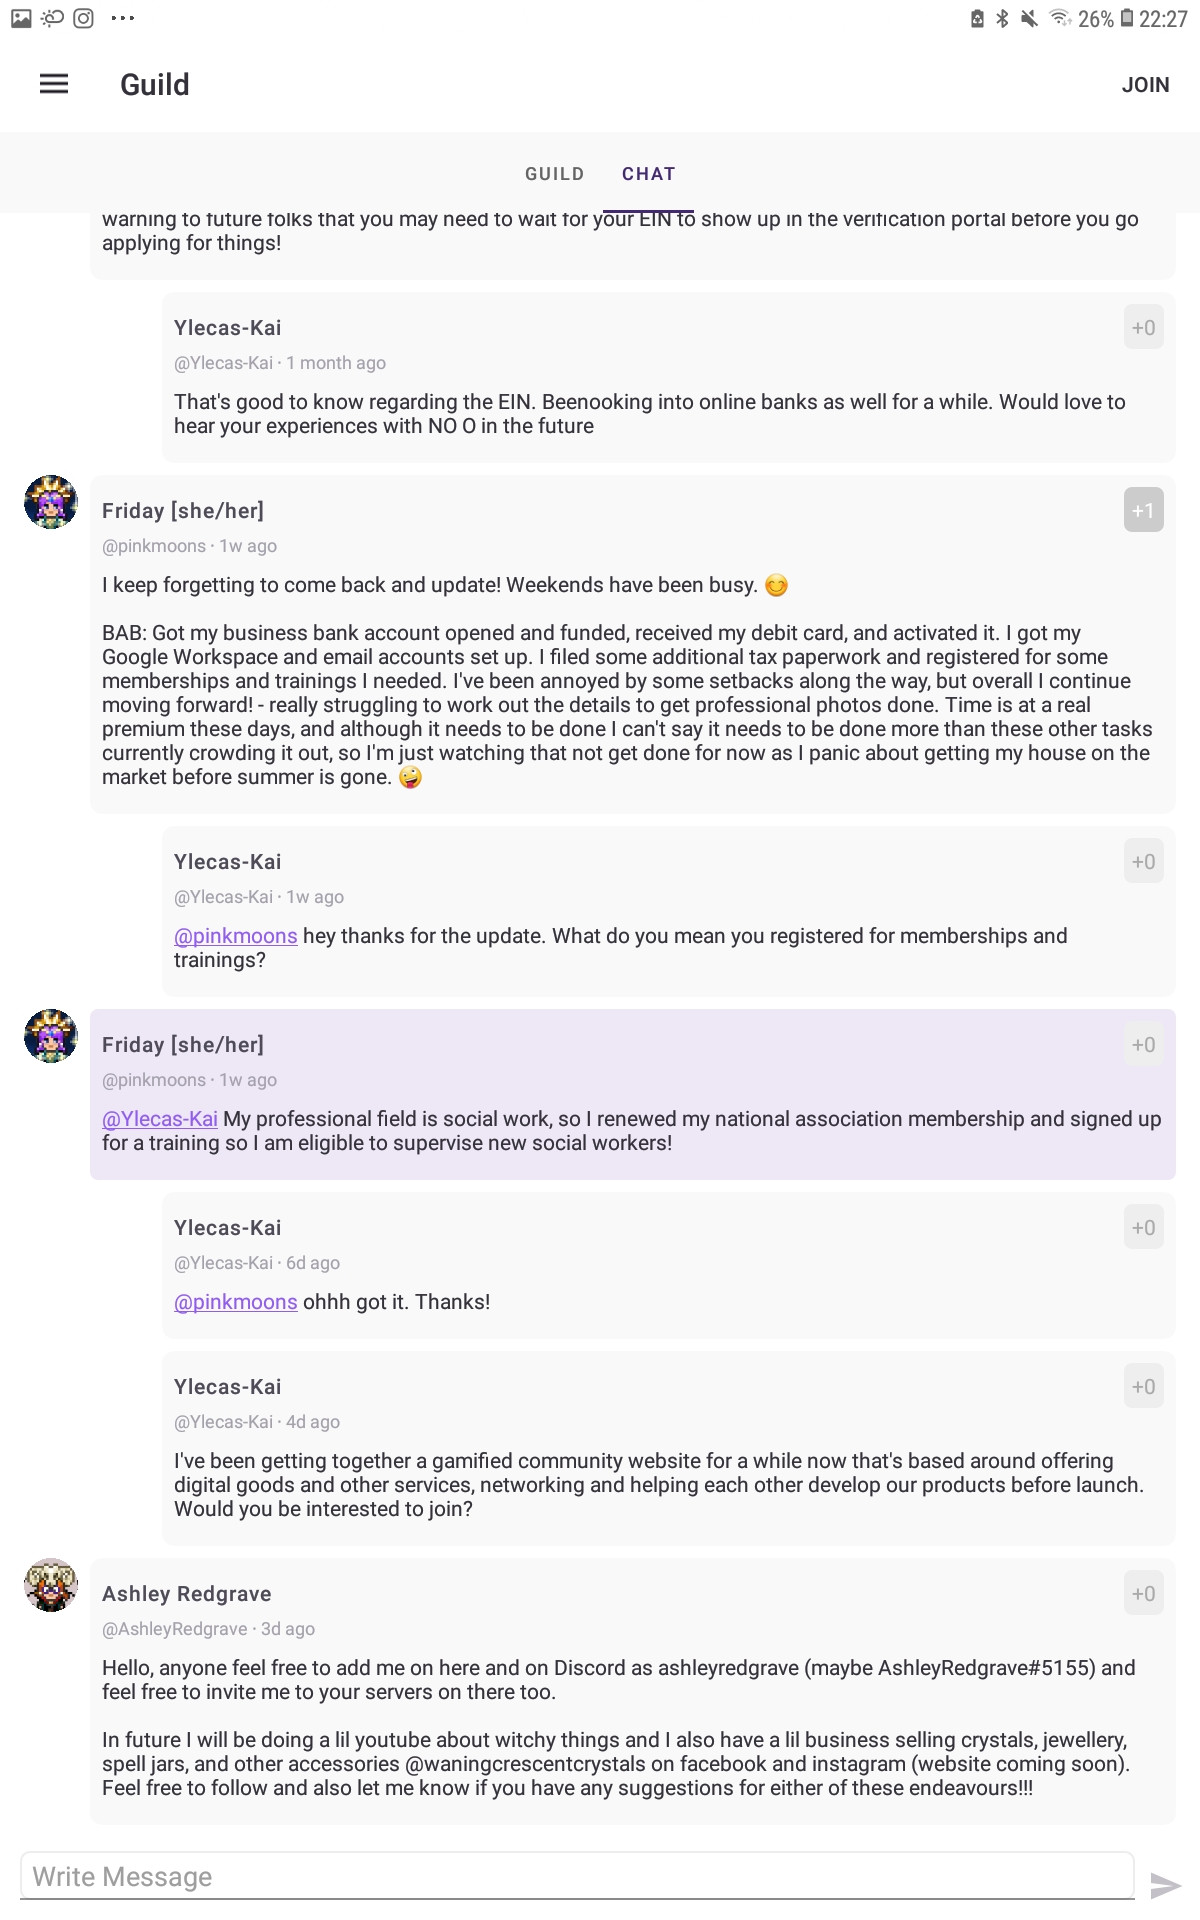Toggle the +1 like on Friday's update post
1200x1920 pixels.
(1143, 510)
